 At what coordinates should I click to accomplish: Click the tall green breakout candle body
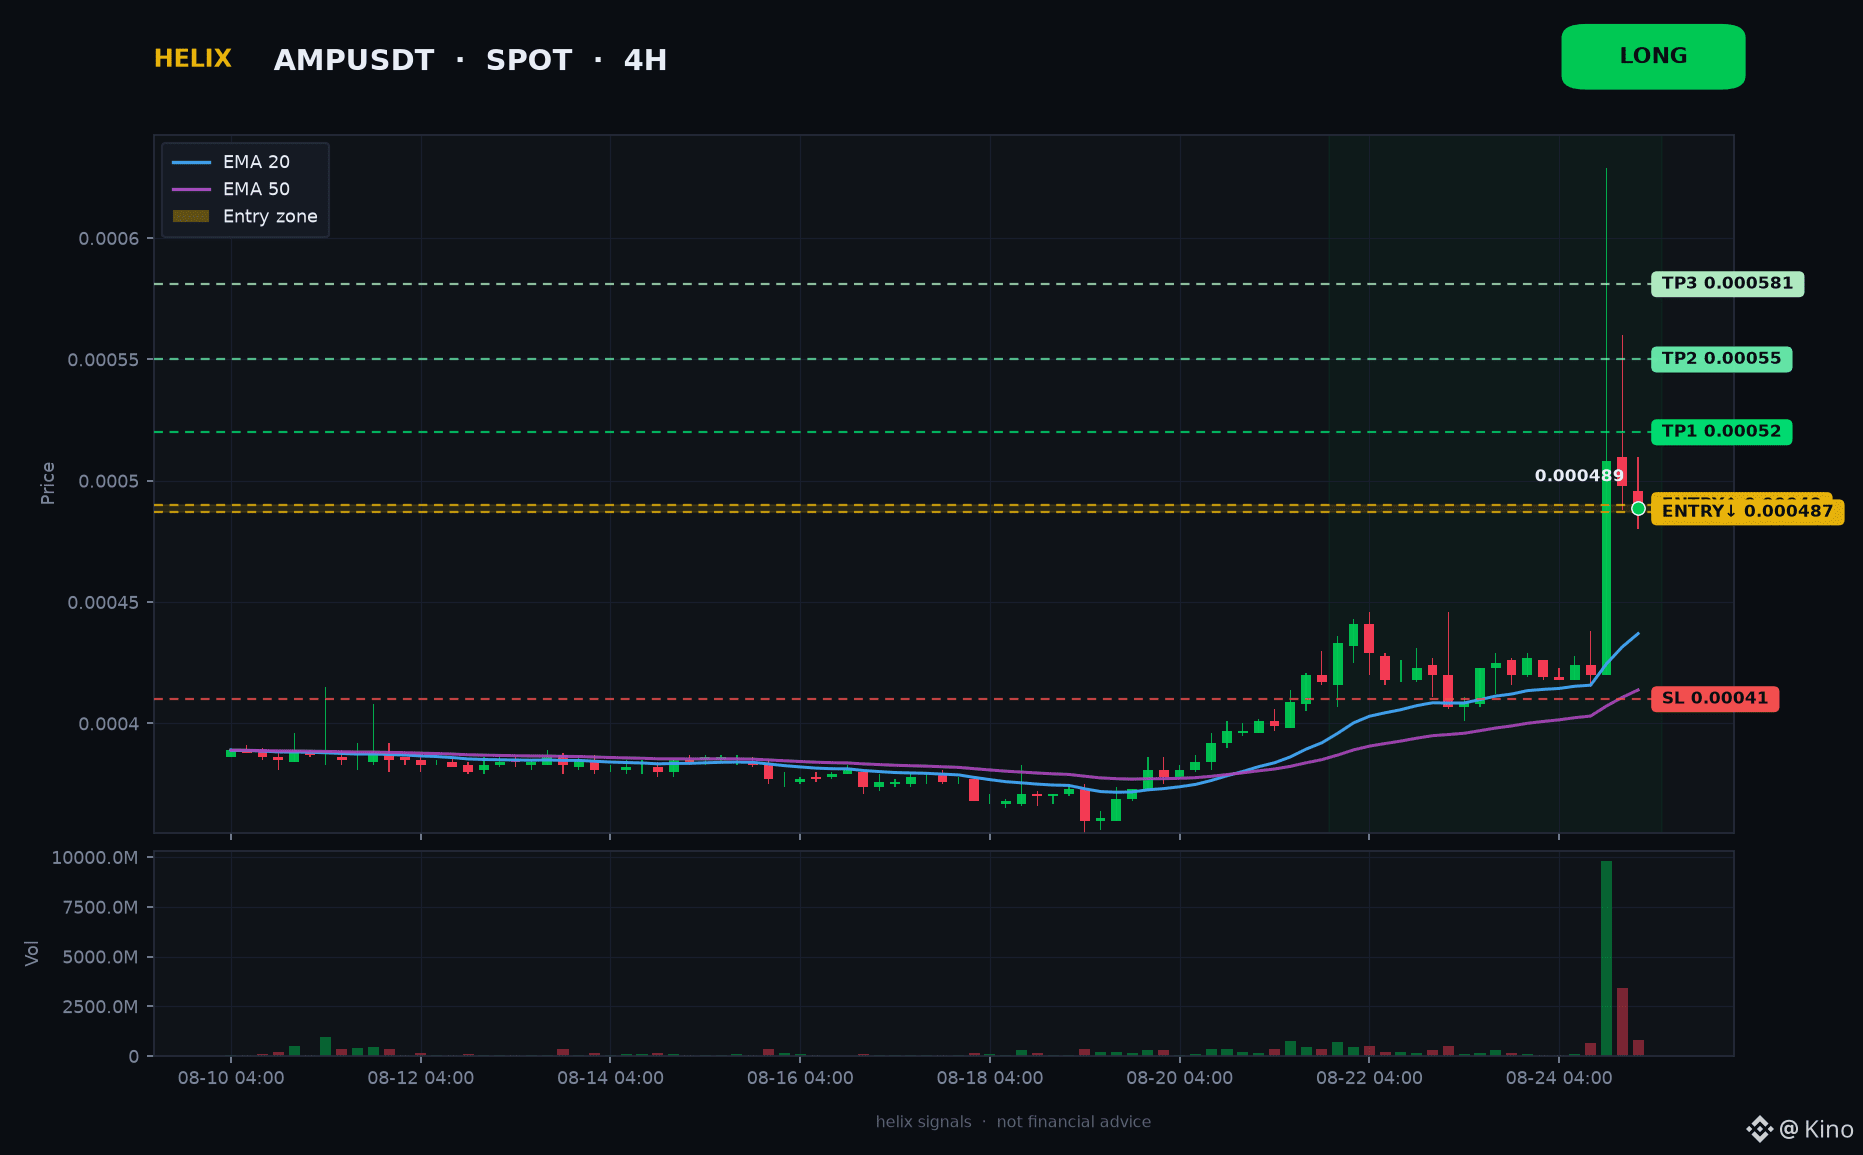(1606, 568)
